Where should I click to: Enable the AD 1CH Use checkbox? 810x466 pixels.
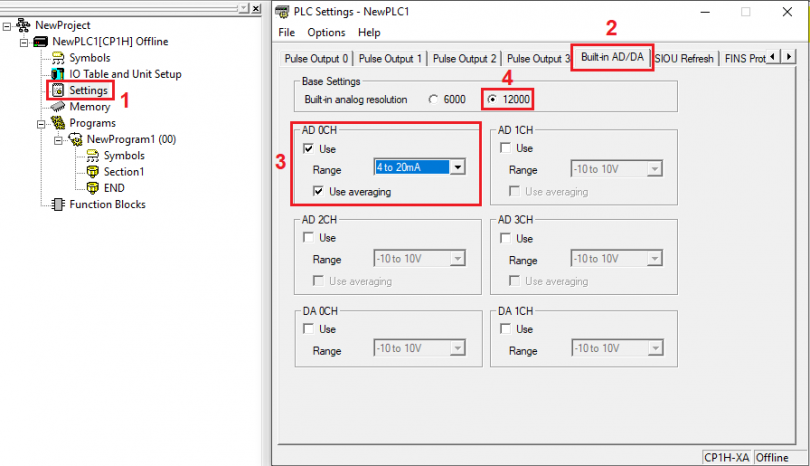[x=504, y=148]
